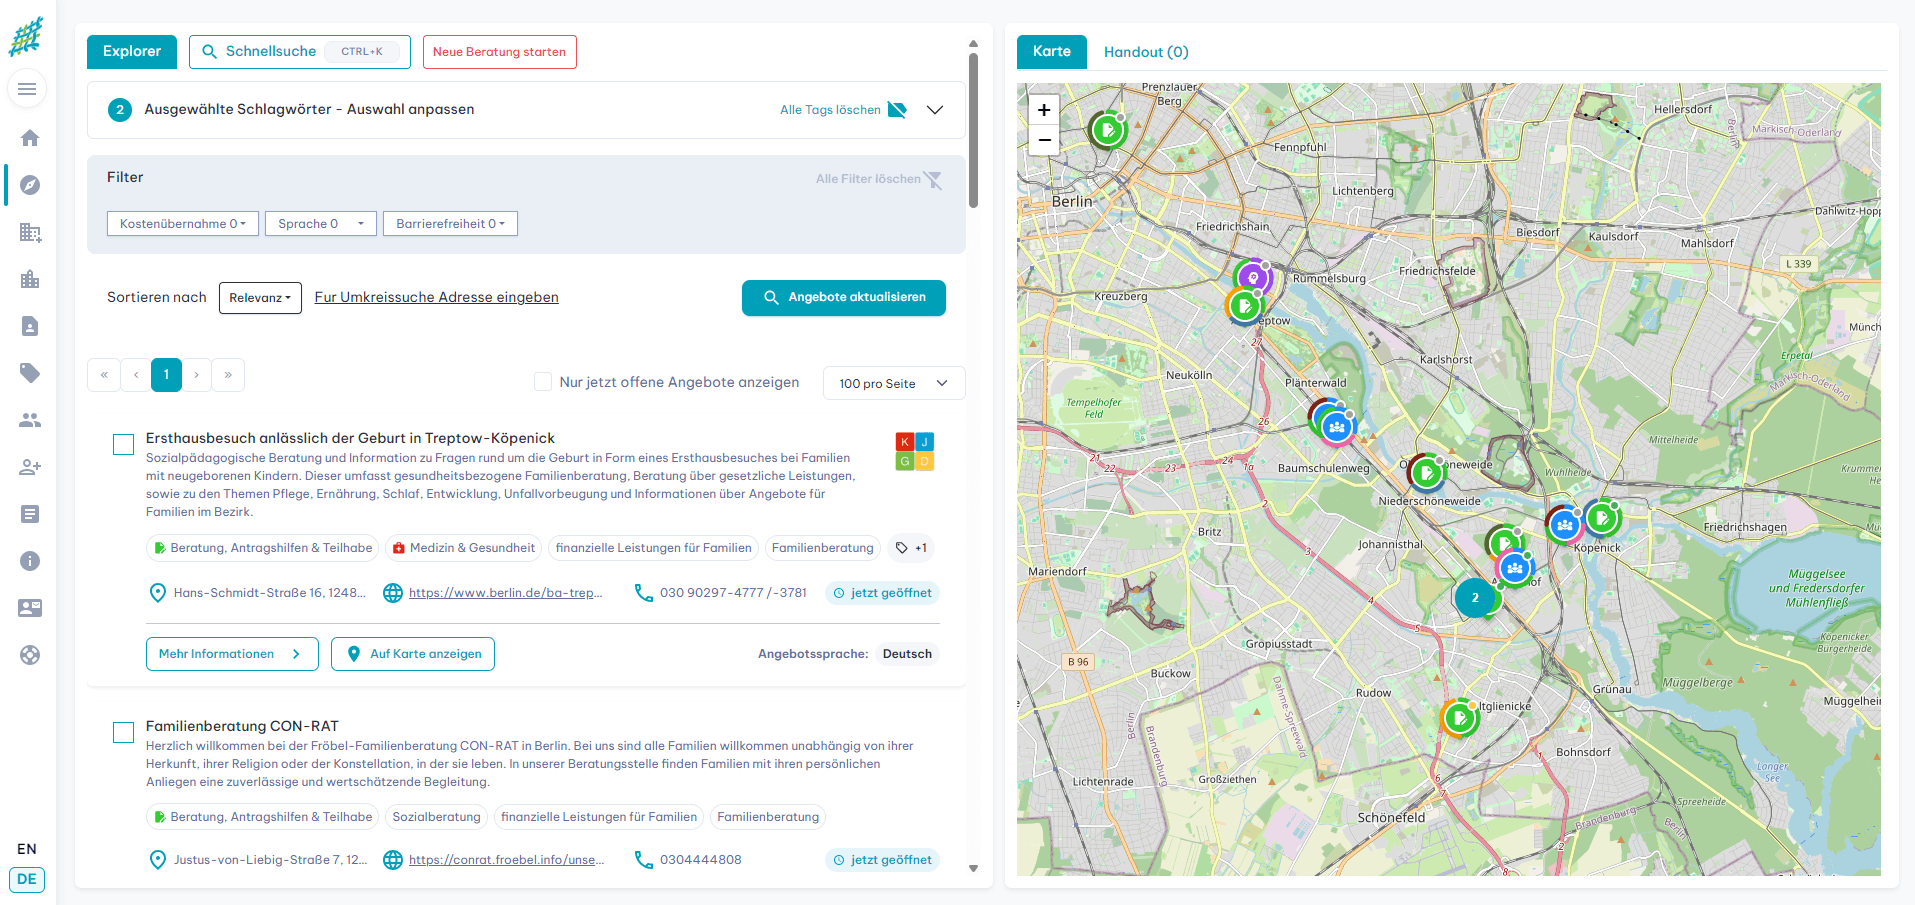Select the Explorer tab

(x=132, y=52)
